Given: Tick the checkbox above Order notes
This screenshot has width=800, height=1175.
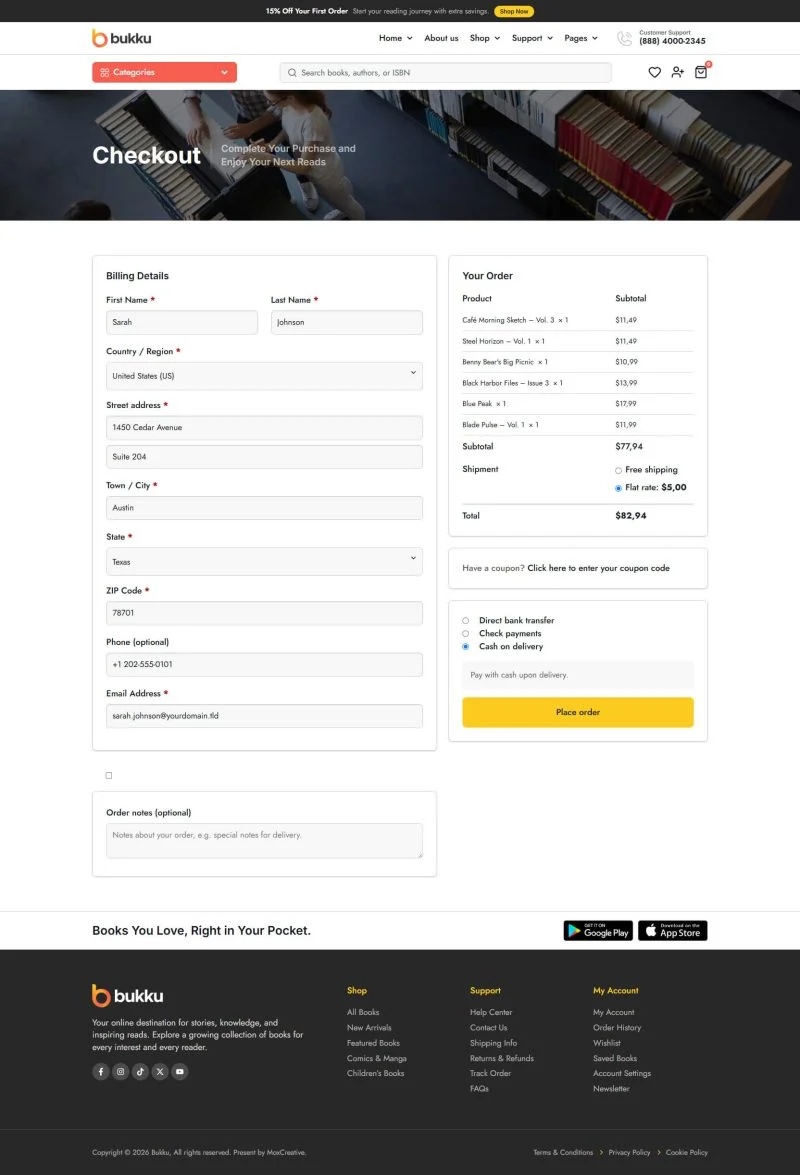Looking at the screenshot, I should pyautogui.click(x=109, y=776).
